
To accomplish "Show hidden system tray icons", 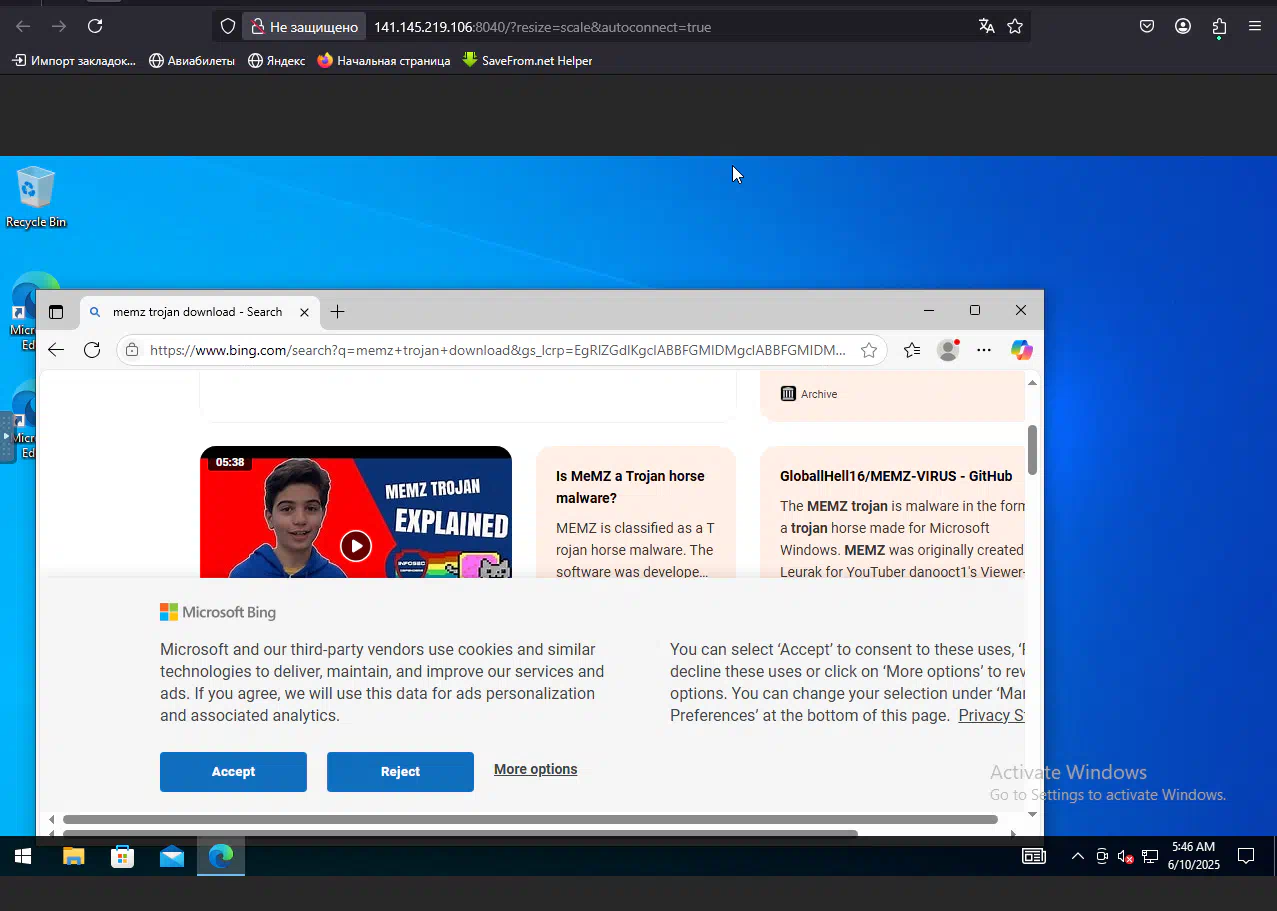I will click(x=1077, y=856).
